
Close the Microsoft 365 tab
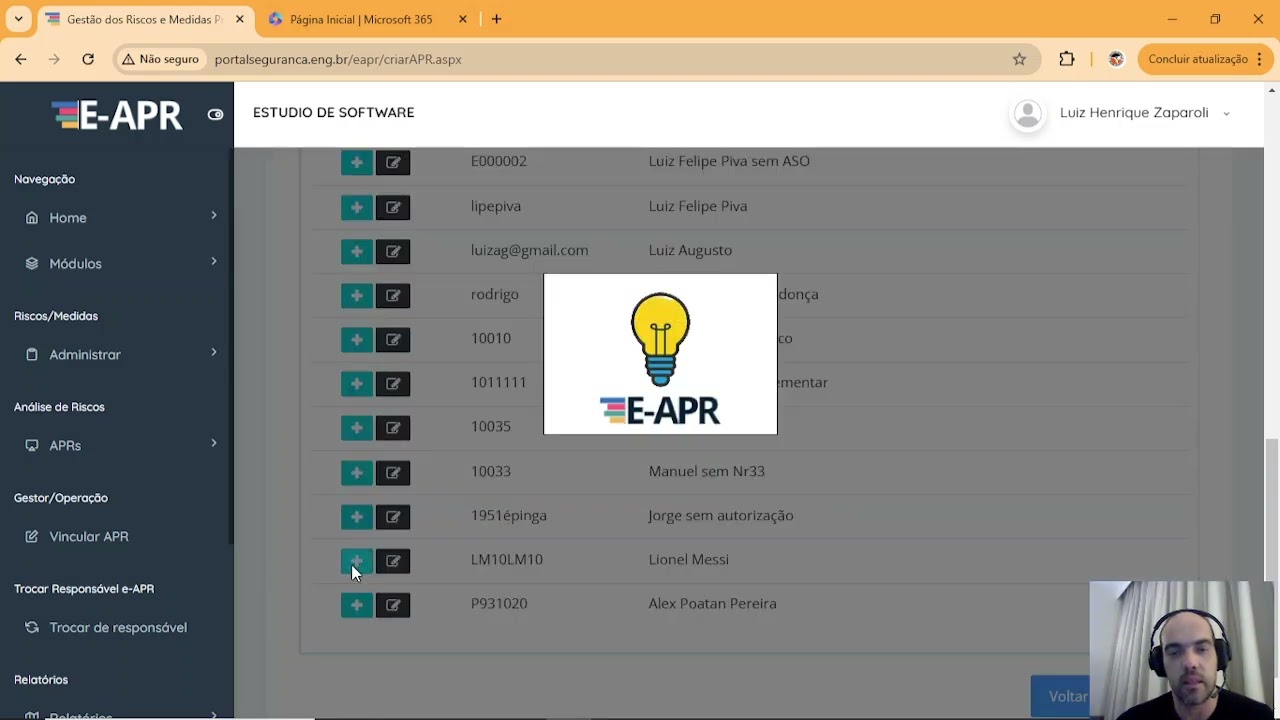463,19
